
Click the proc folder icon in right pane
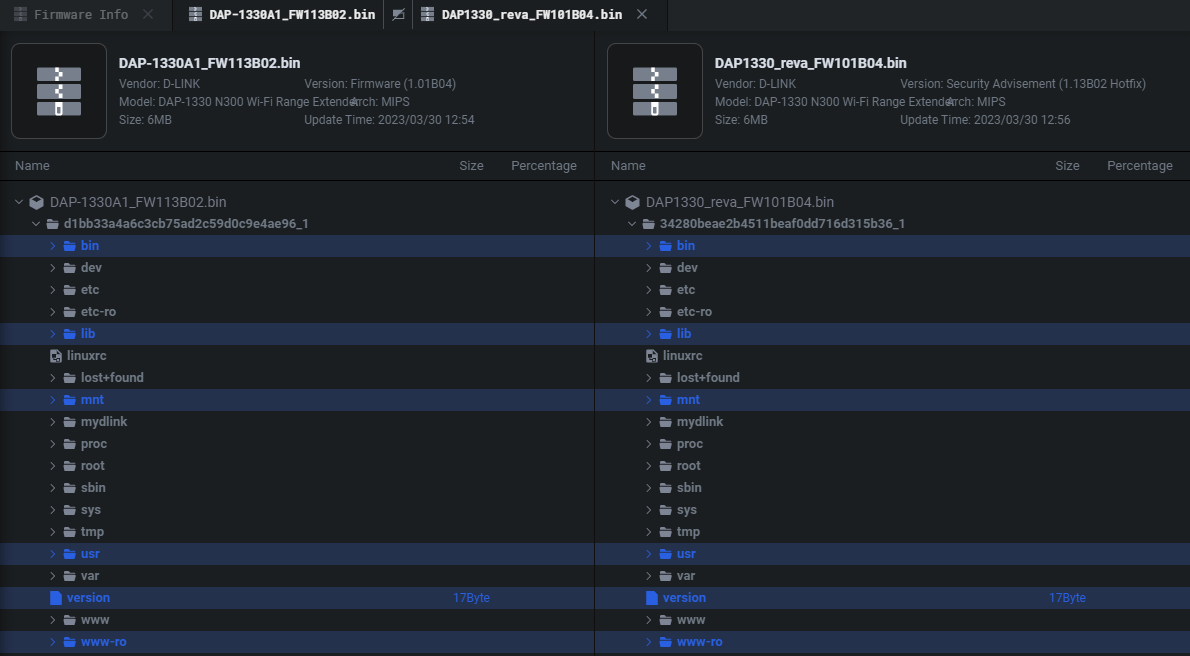coord(666,444)
